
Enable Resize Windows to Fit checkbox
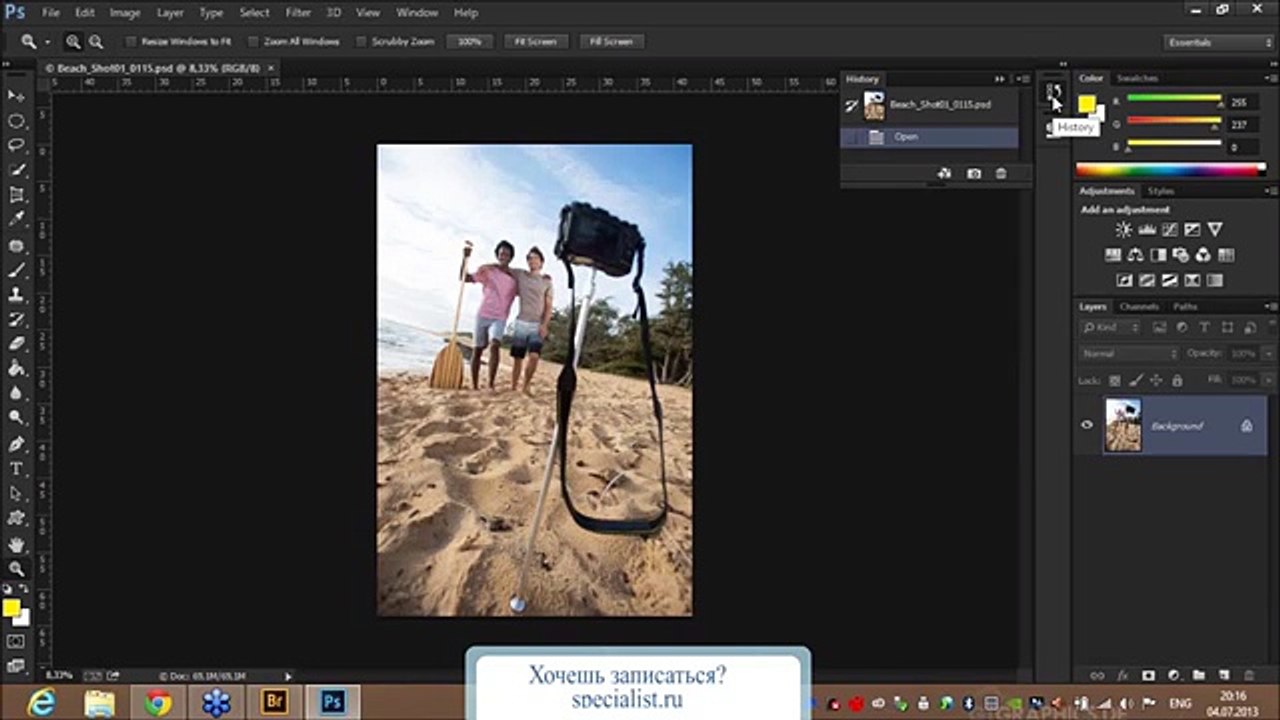pos(130,42)
